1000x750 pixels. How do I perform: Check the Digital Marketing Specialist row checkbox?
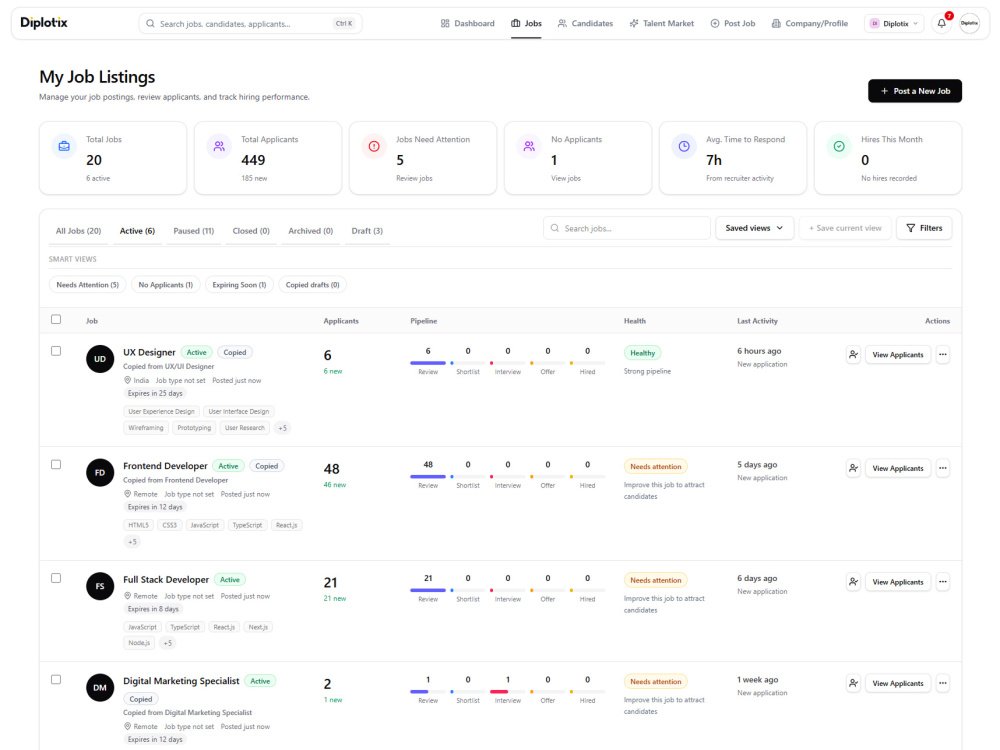56,679
